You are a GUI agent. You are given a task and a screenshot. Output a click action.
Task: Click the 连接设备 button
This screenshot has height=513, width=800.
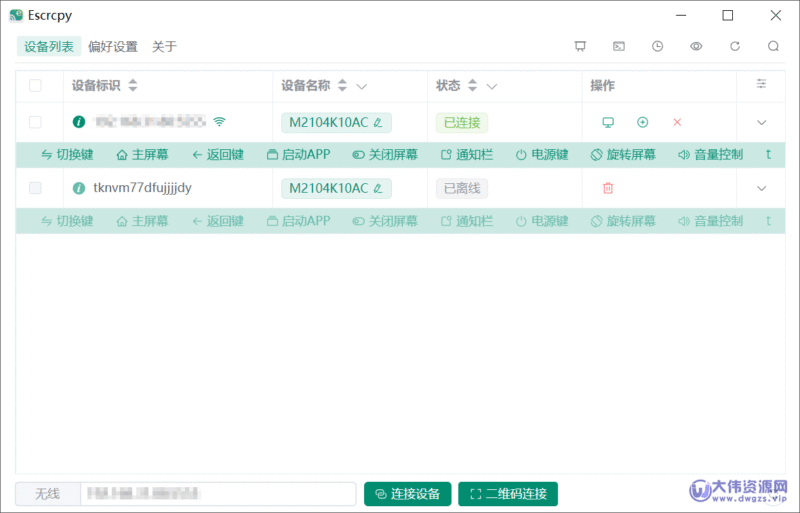408,494
